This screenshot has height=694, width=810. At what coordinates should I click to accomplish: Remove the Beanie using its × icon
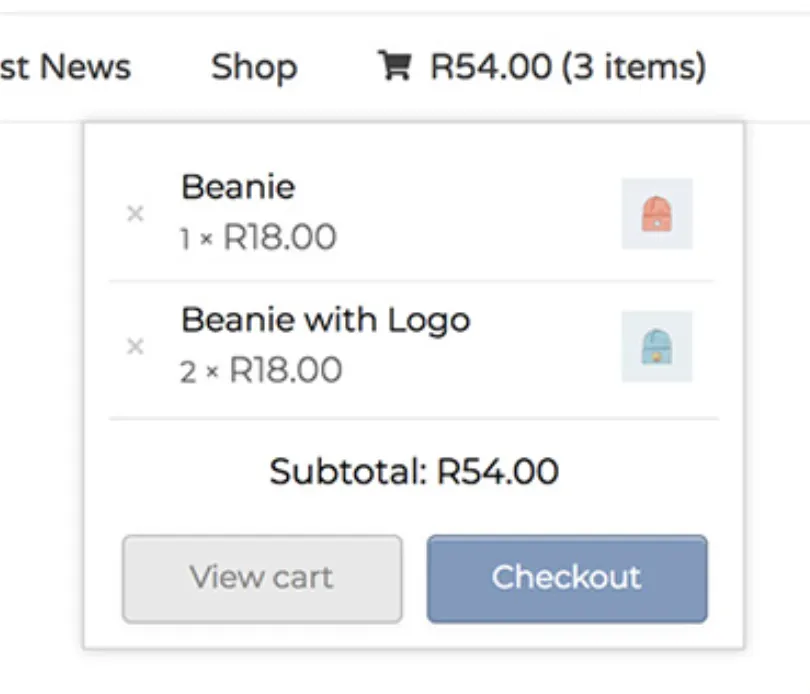[x=136, y=213]
